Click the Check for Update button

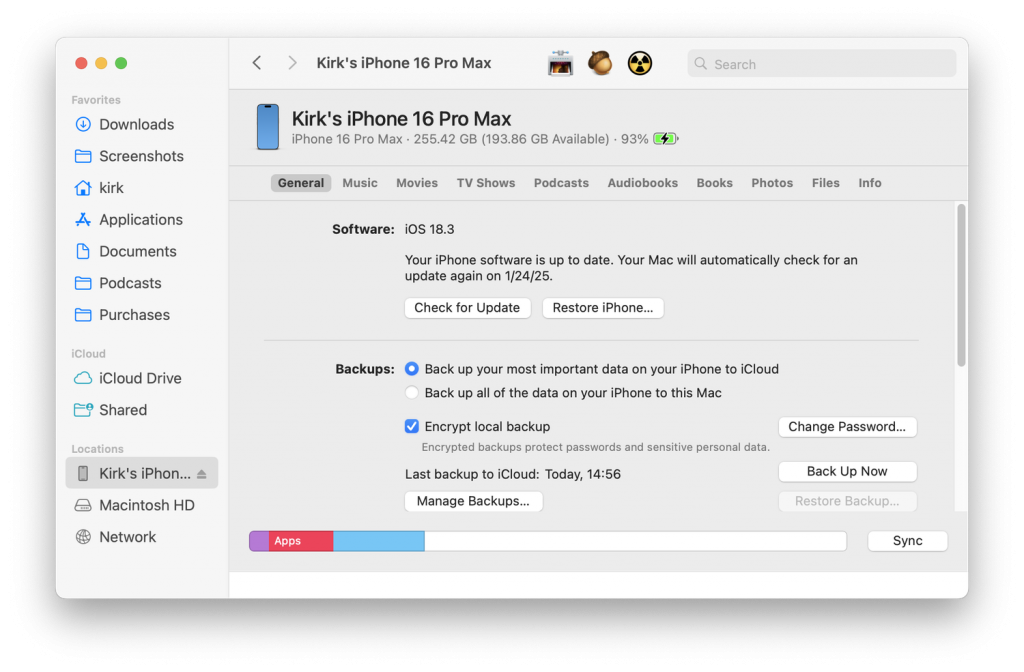(x=467, y=307)
